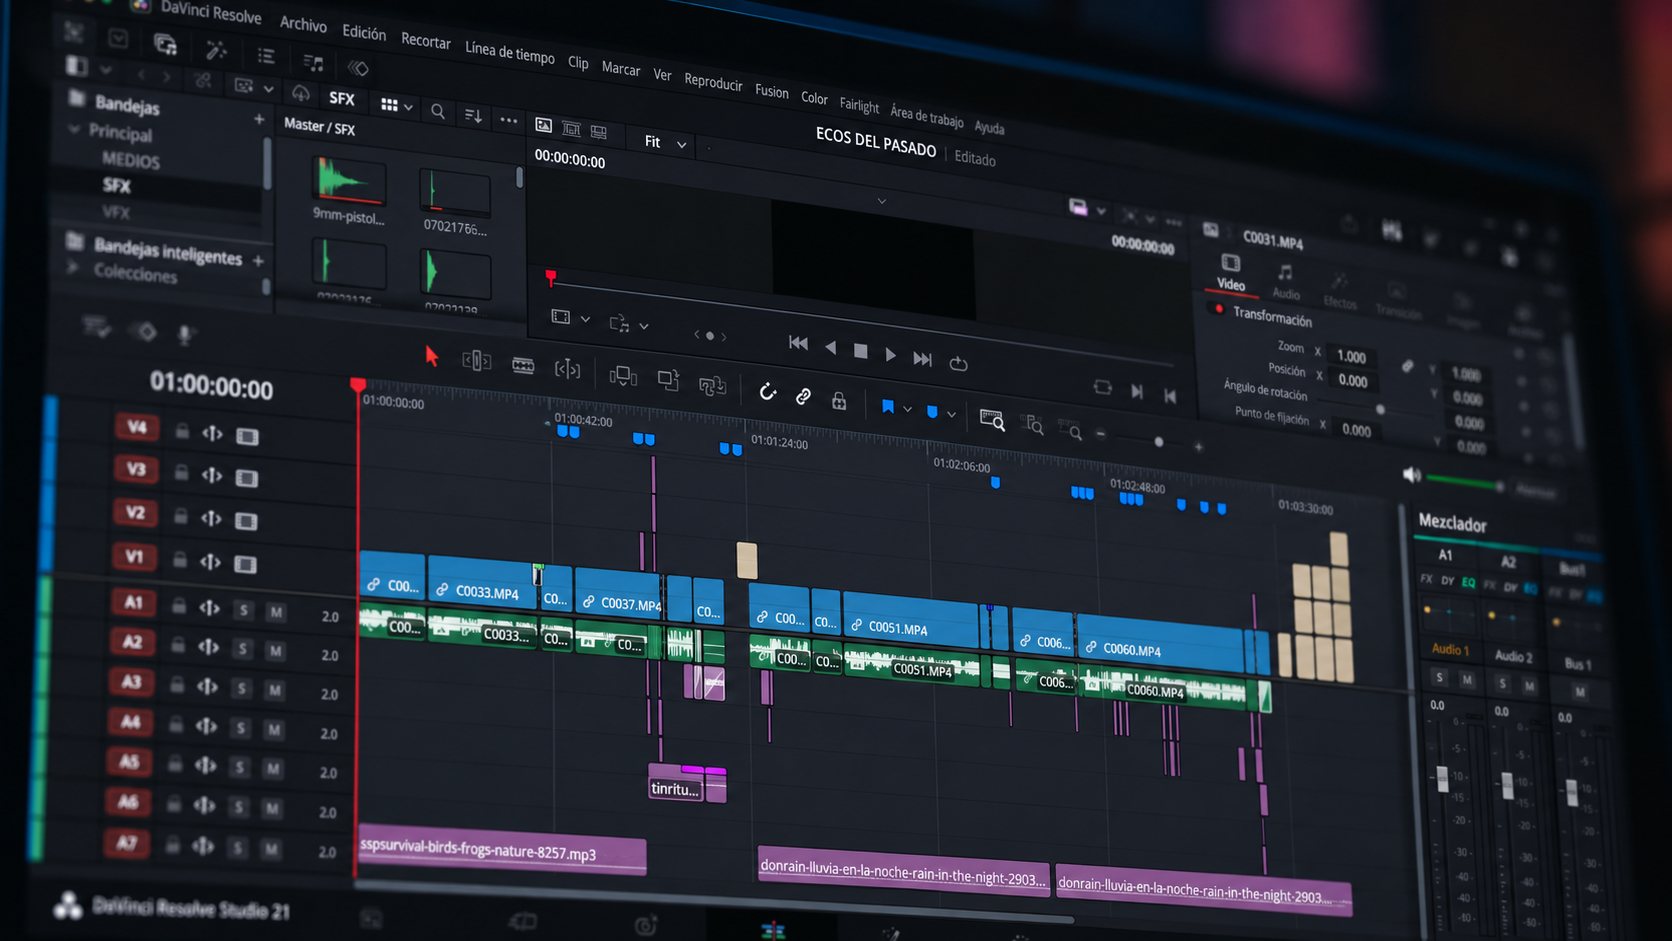Screen dimensions: 1672x941
Task: Open the Edición menu
Action: click(364, 32)
